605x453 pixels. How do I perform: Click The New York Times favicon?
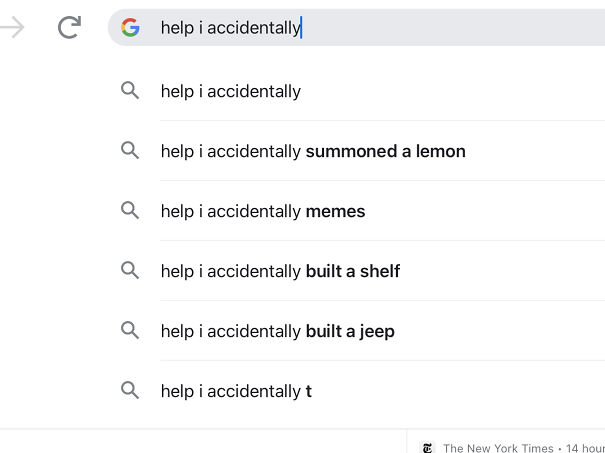point(428,448)
